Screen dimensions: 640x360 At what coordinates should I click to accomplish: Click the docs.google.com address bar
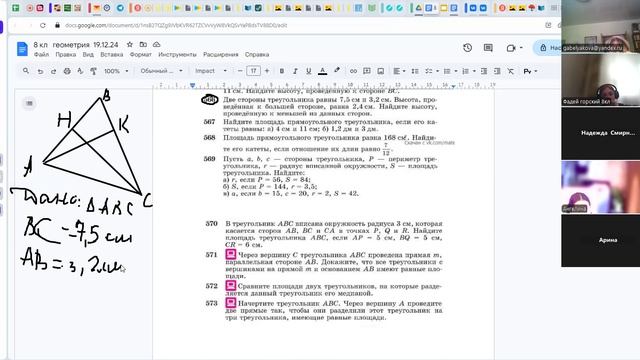[176, 25]
